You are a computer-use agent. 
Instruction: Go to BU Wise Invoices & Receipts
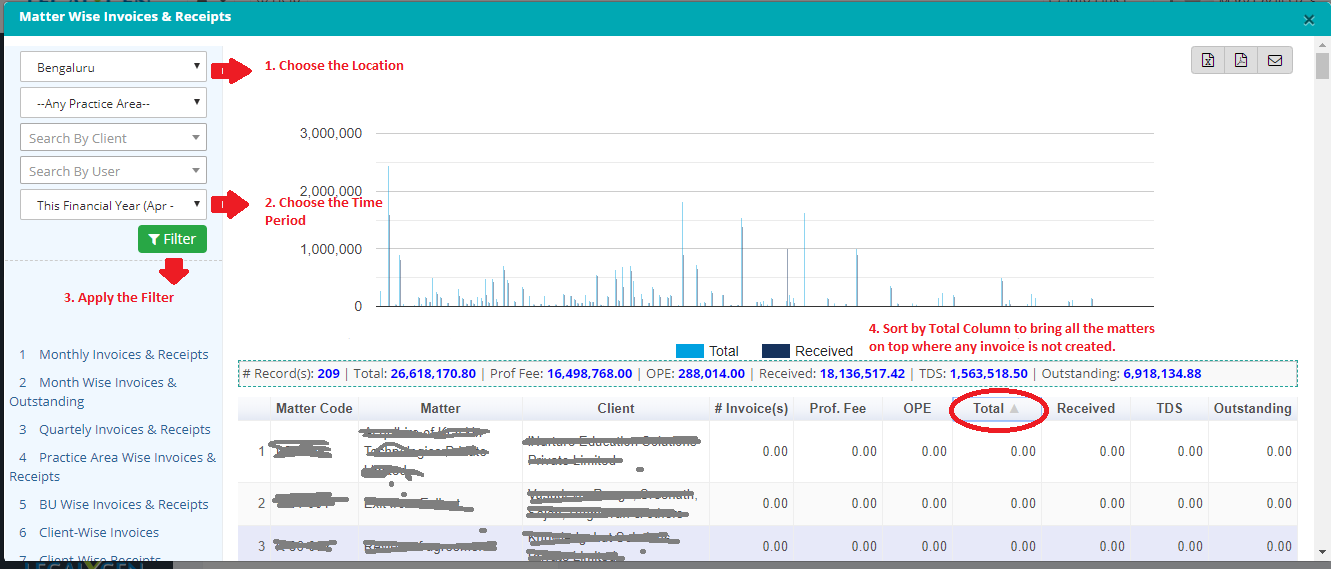[123, 504]
